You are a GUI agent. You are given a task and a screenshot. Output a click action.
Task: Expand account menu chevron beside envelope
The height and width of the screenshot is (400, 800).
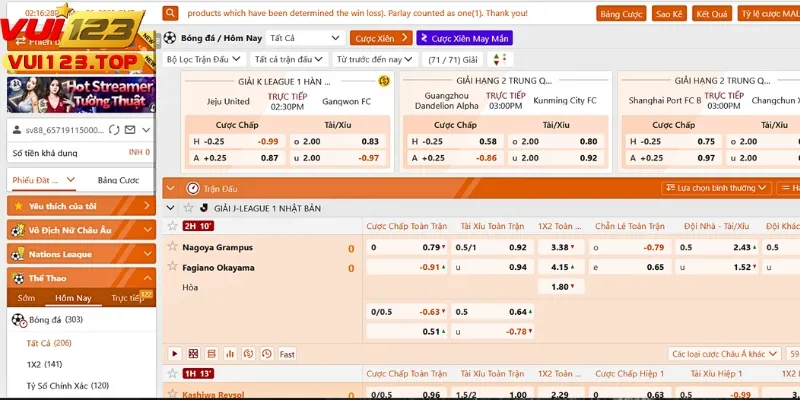pyautogui.click(x=146, y=130)
